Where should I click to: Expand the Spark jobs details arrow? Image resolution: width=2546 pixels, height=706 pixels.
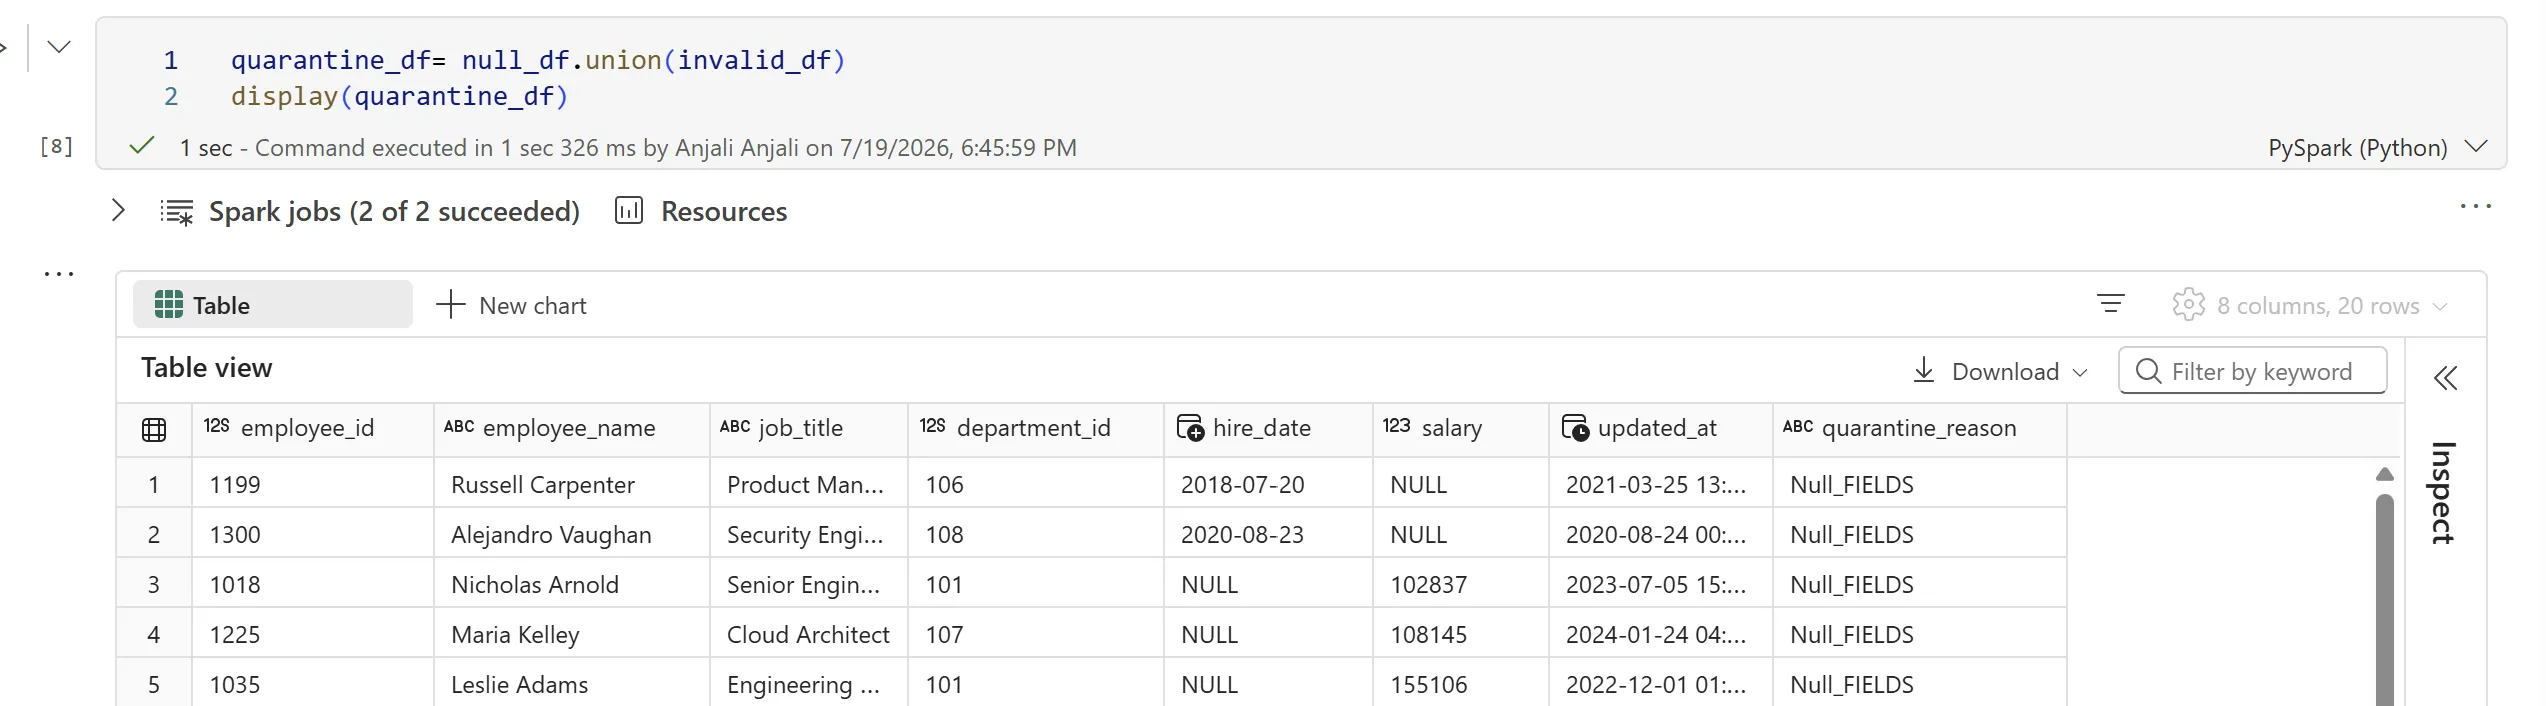point(118,210)
